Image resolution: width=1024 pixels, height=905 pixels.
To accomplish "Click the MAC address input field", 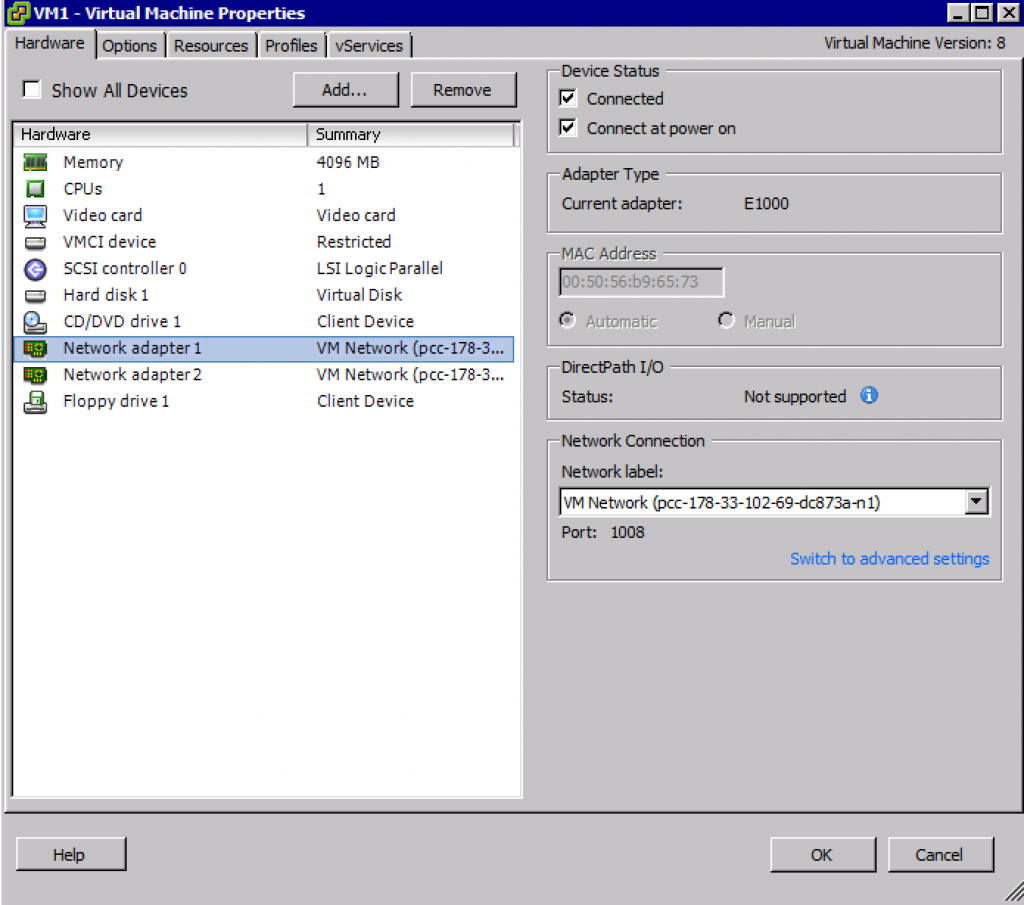I will click(x=641, y=282).
